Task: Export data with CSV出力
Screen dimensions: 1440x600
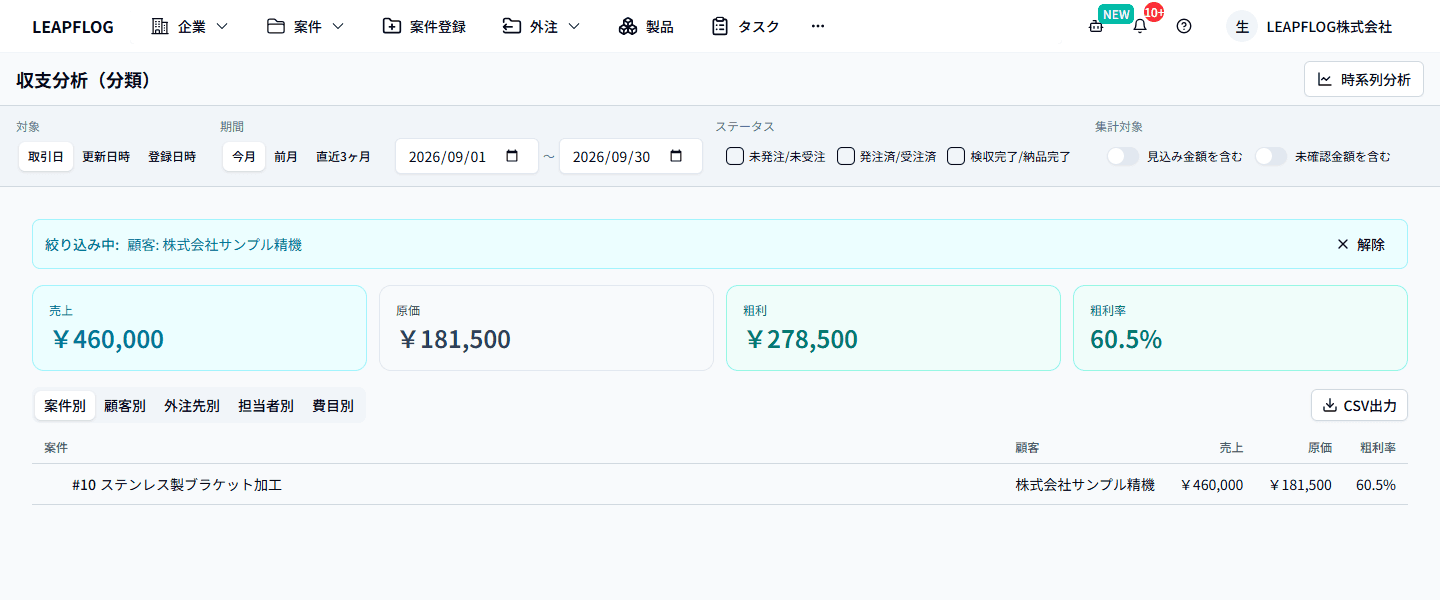Action: [x=1359, y=405]
